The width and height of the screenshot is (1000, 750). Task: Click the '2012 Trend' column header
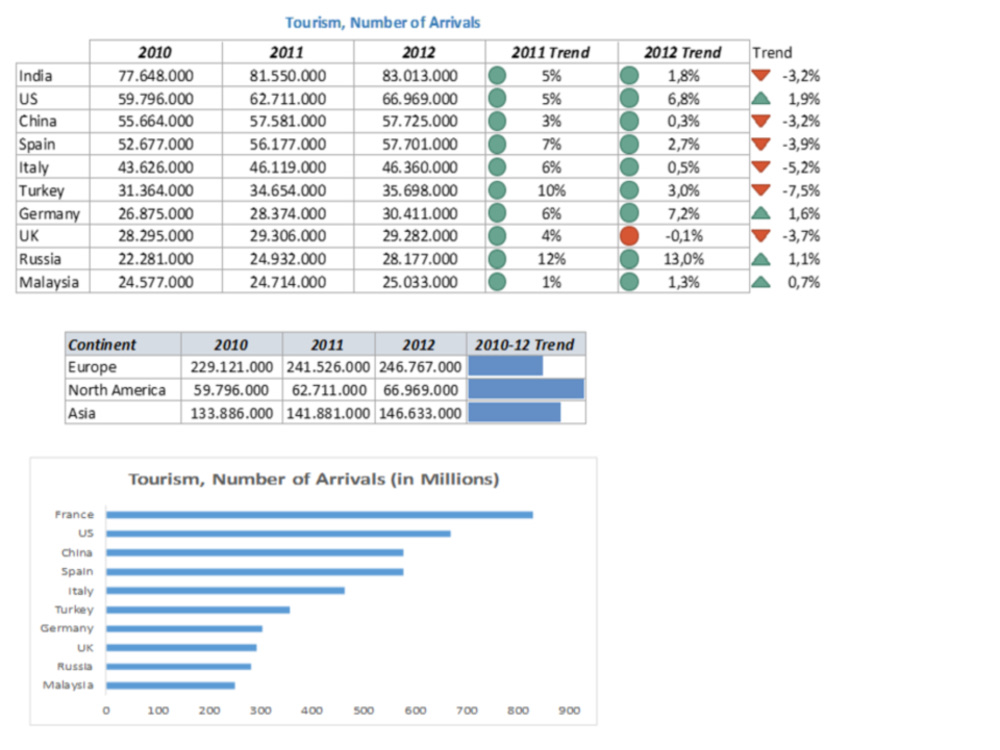point(683,52)
